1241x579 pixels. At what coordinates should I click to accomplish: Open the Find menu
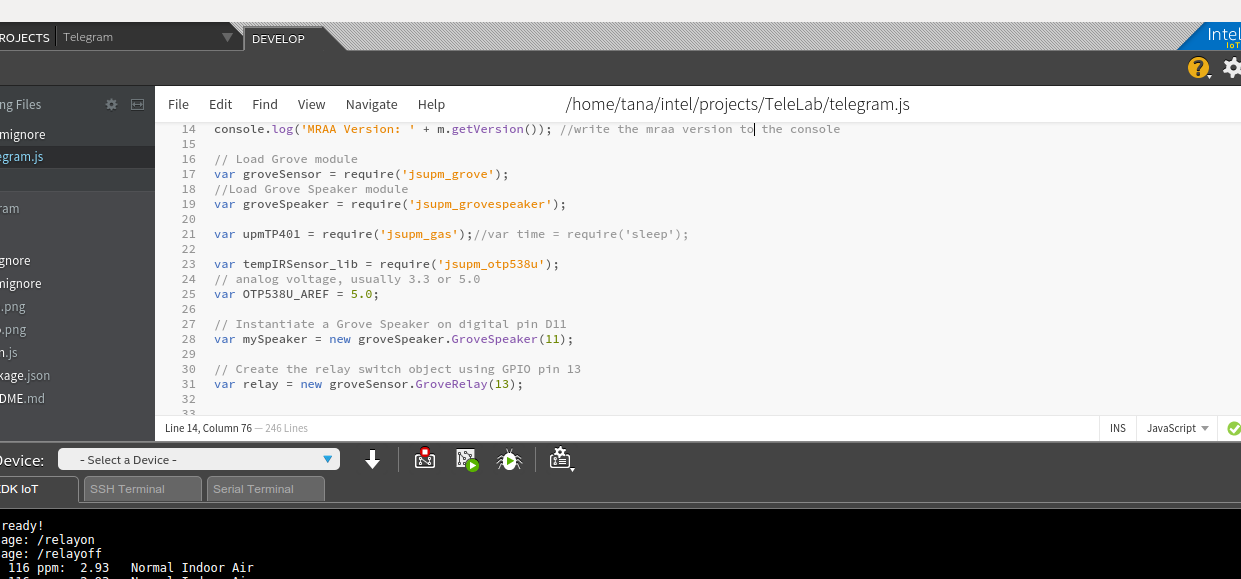click(265, 104)
